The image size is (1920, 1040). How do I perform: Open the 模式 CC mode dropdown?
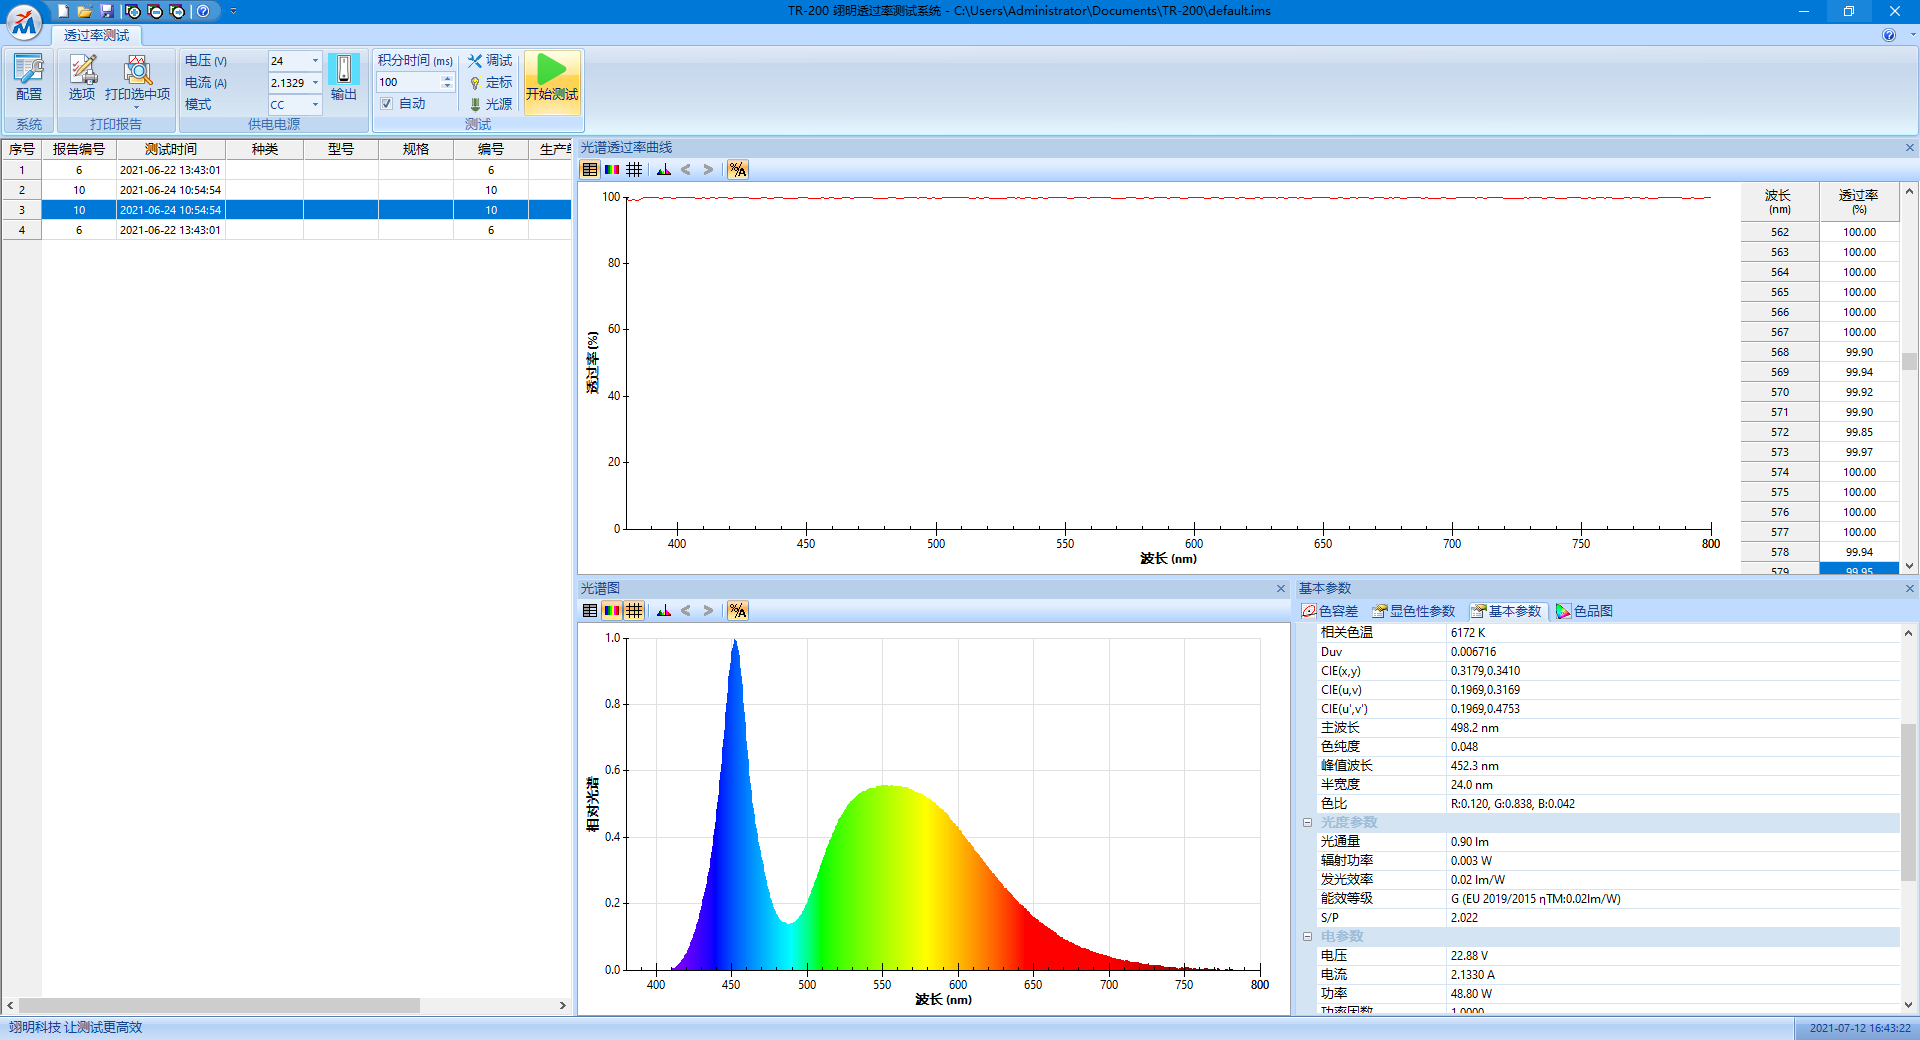tap(315, 105)
